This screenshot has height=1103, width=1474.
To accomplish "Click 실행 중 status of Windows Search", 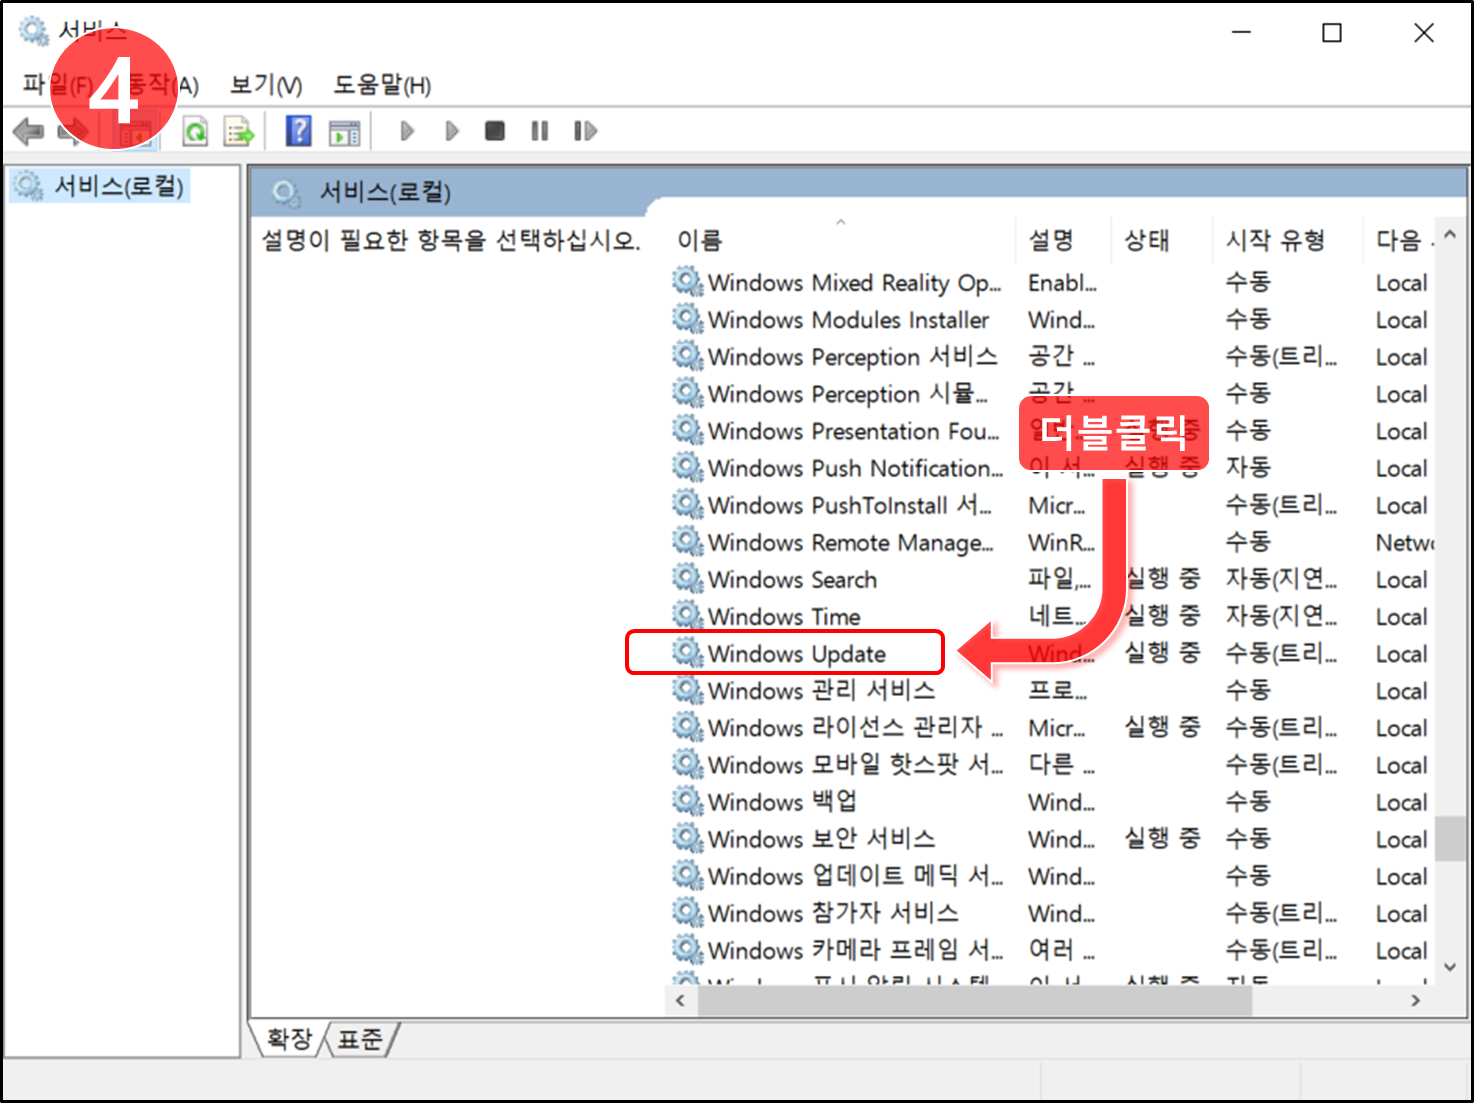I will tap(1162, 578).
